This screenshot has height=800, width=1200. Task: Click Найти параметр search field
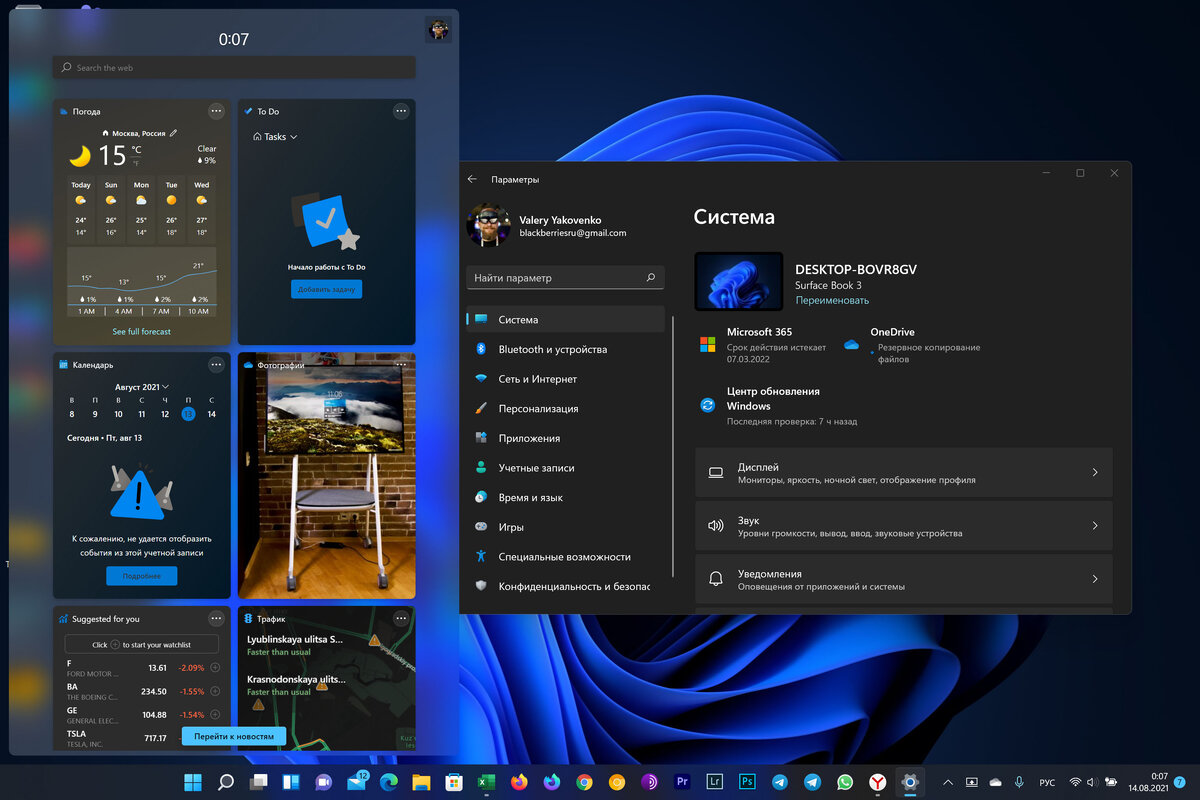pyautogui.click(x=565, y=278)
